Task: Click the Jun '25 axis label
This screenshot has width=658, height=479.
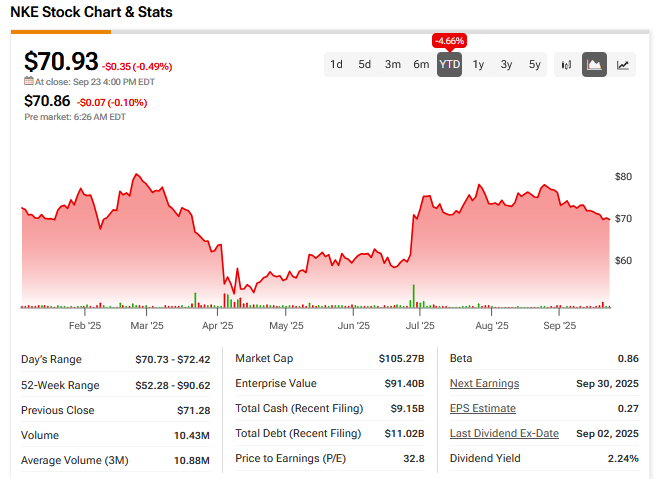Action: [353, 326]
